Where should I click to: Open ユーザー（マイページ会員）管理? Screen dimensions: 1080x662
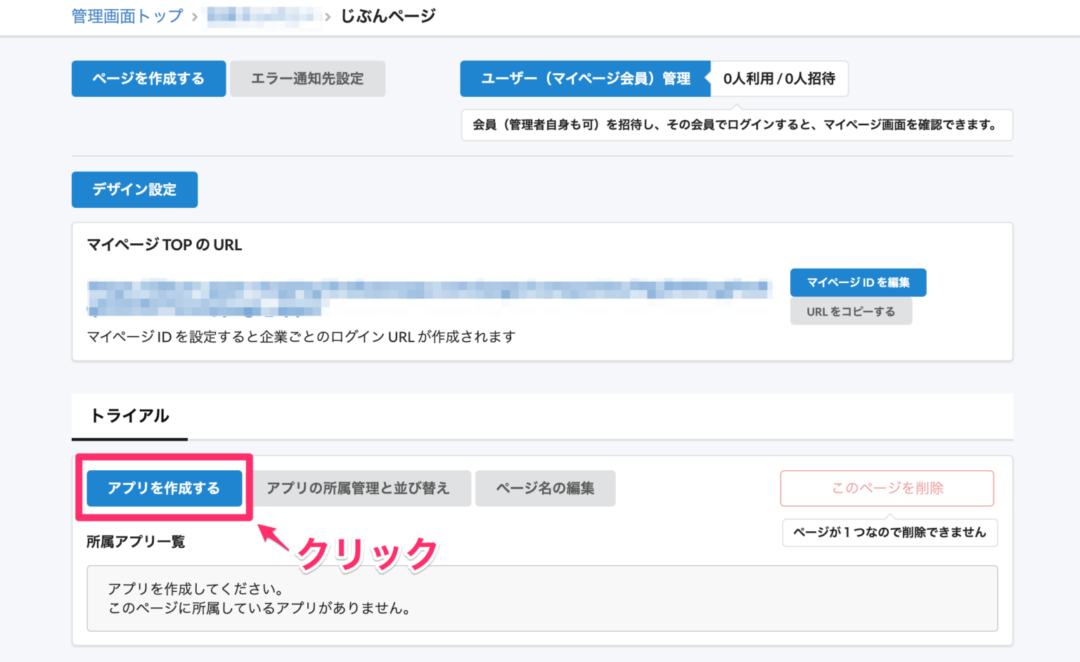click(585, 78)
